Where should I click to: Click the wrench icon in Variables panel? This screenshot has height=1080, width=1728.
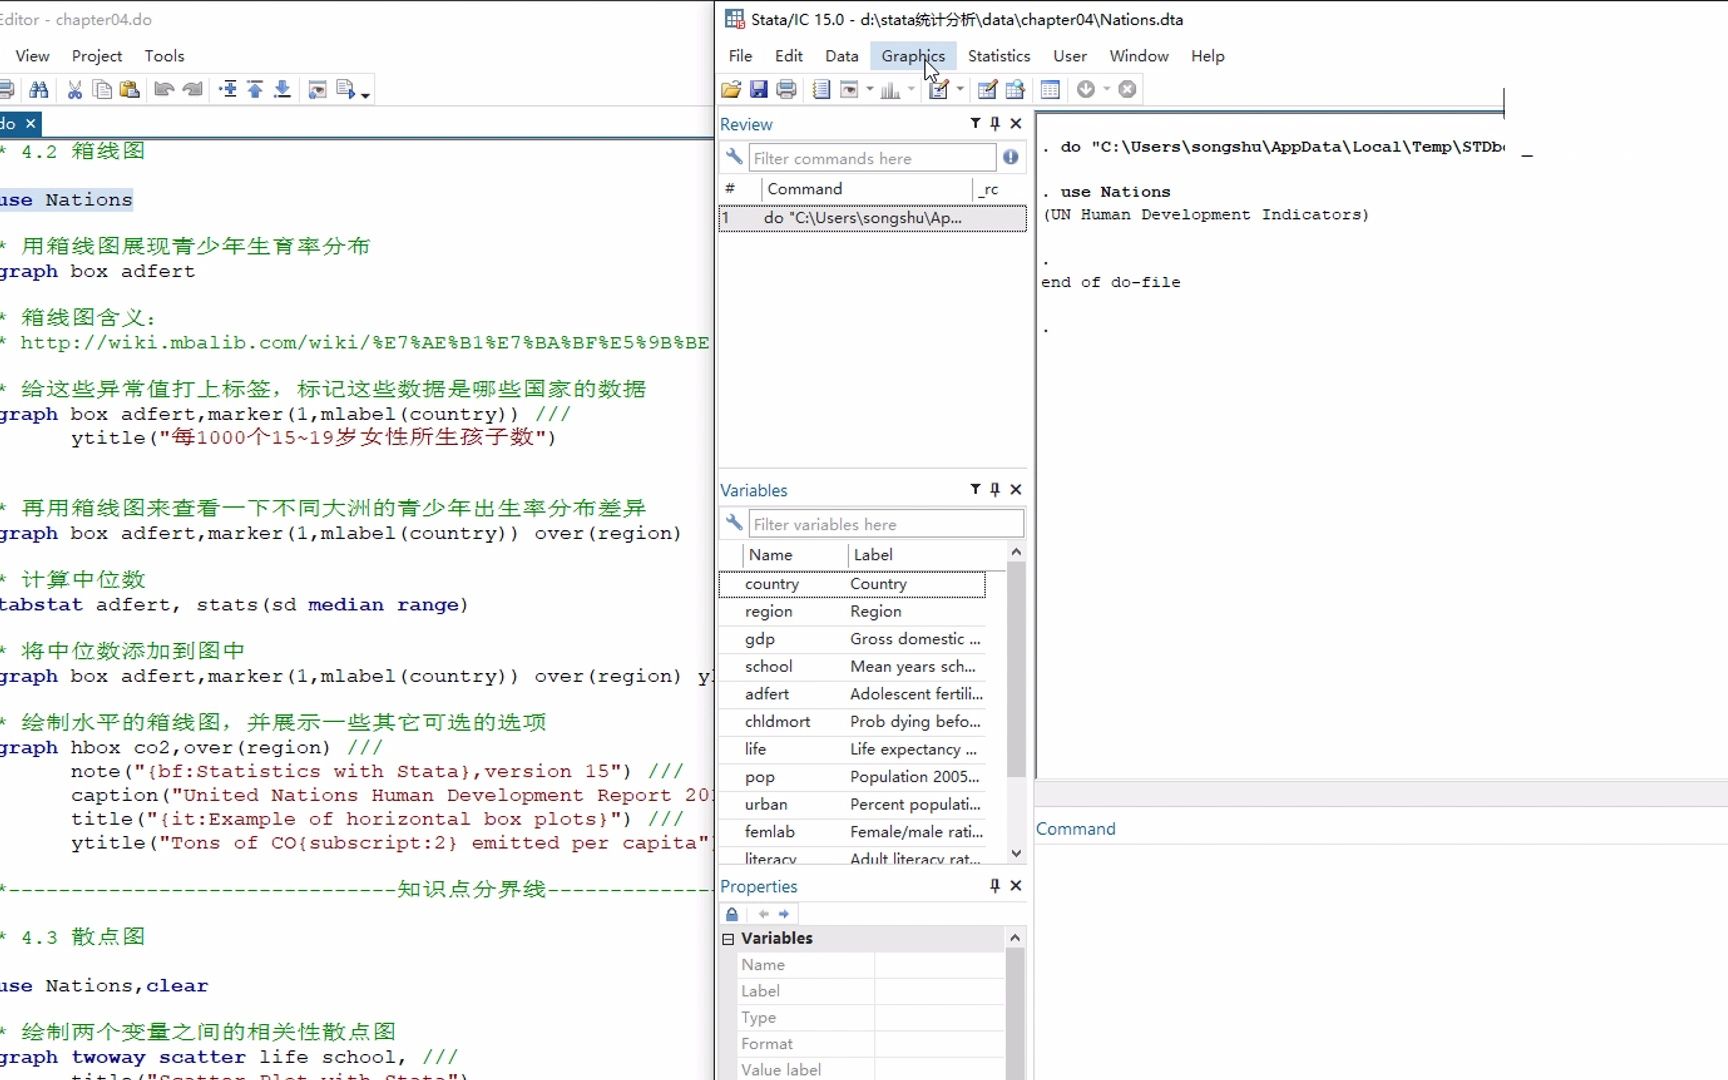point(734,523)
